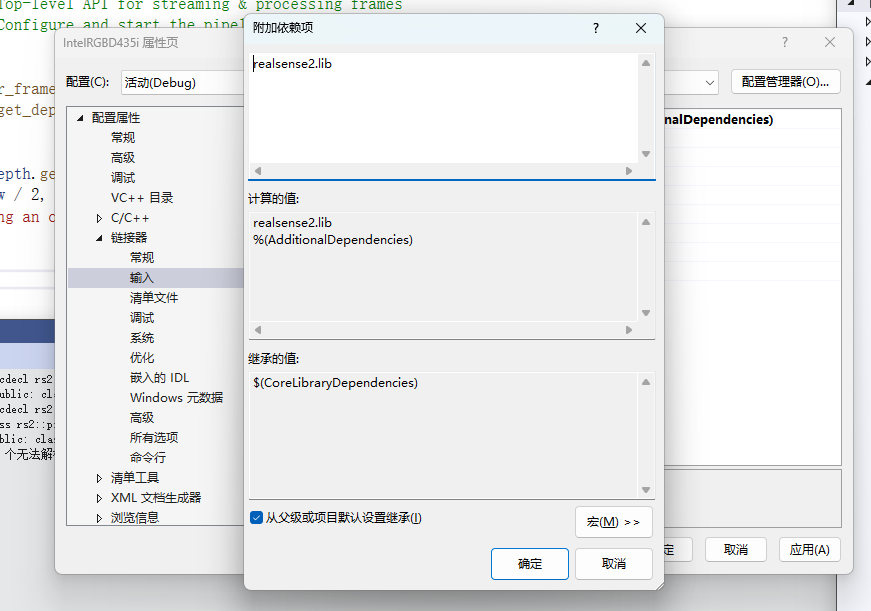
Task: Click 取消 in the property pages window
Action: [x=736, y=549]
